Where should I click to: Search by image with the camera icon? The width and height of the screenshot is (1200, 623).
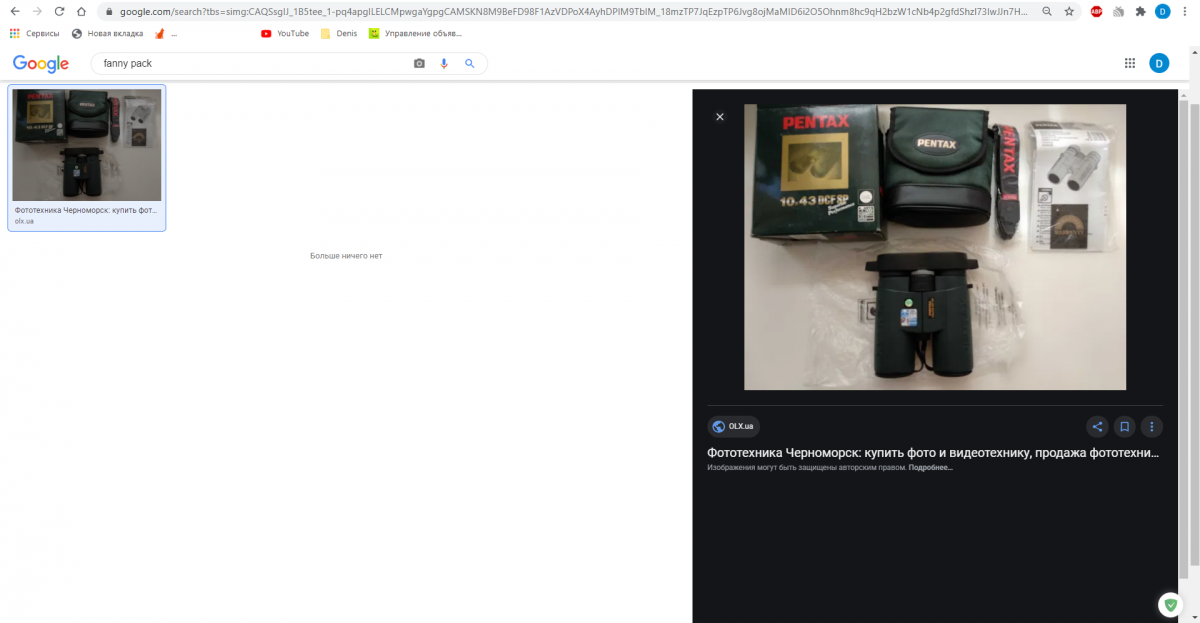point(419,63)
